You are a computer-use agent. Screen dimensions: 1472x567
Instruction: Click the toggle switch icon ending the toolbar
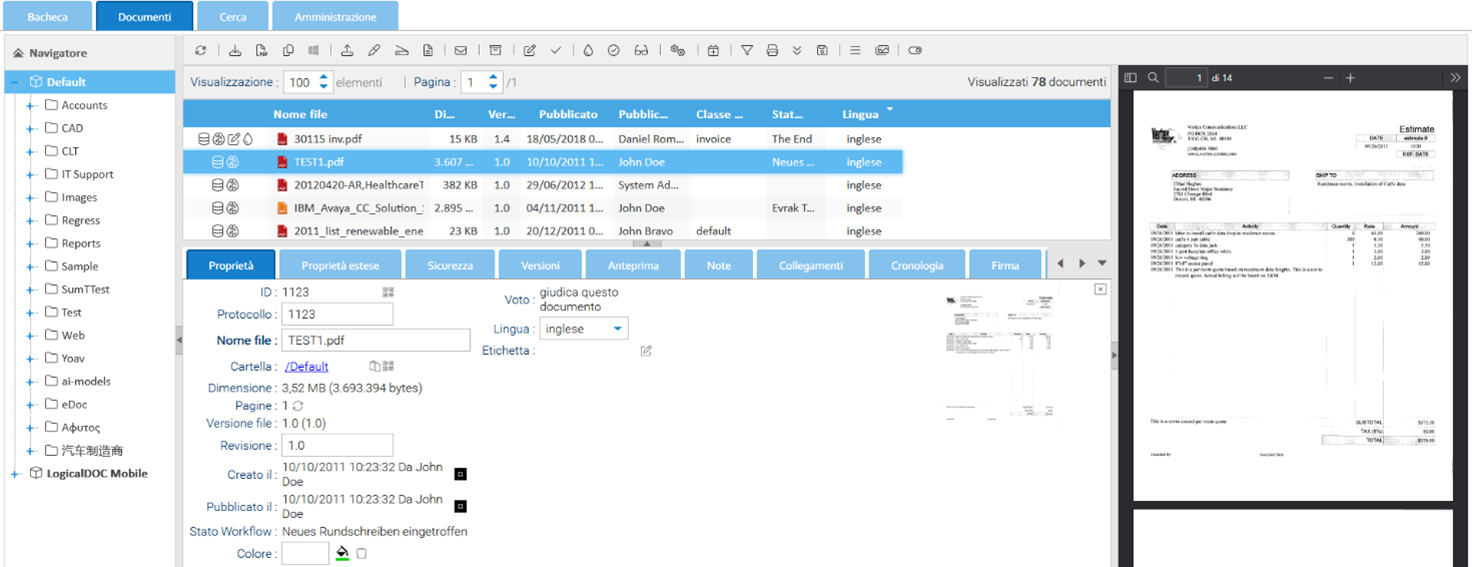(915, 50)
